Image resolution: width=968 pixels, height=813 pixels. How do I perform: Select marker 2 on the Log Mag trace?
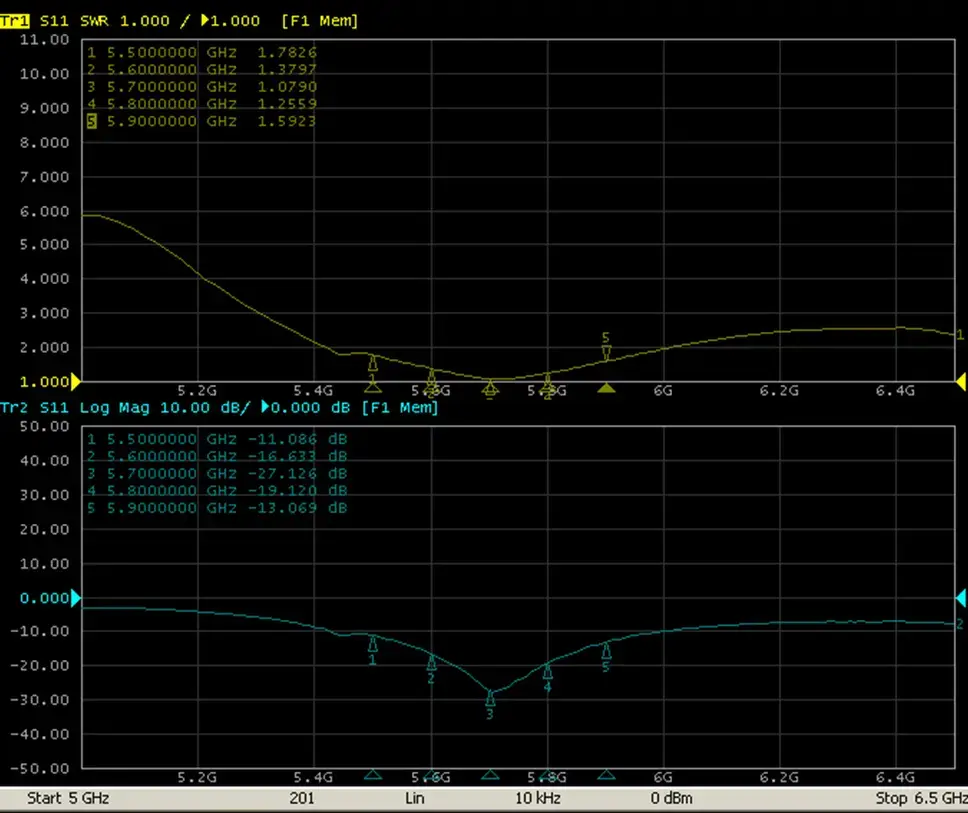[431, 669]
